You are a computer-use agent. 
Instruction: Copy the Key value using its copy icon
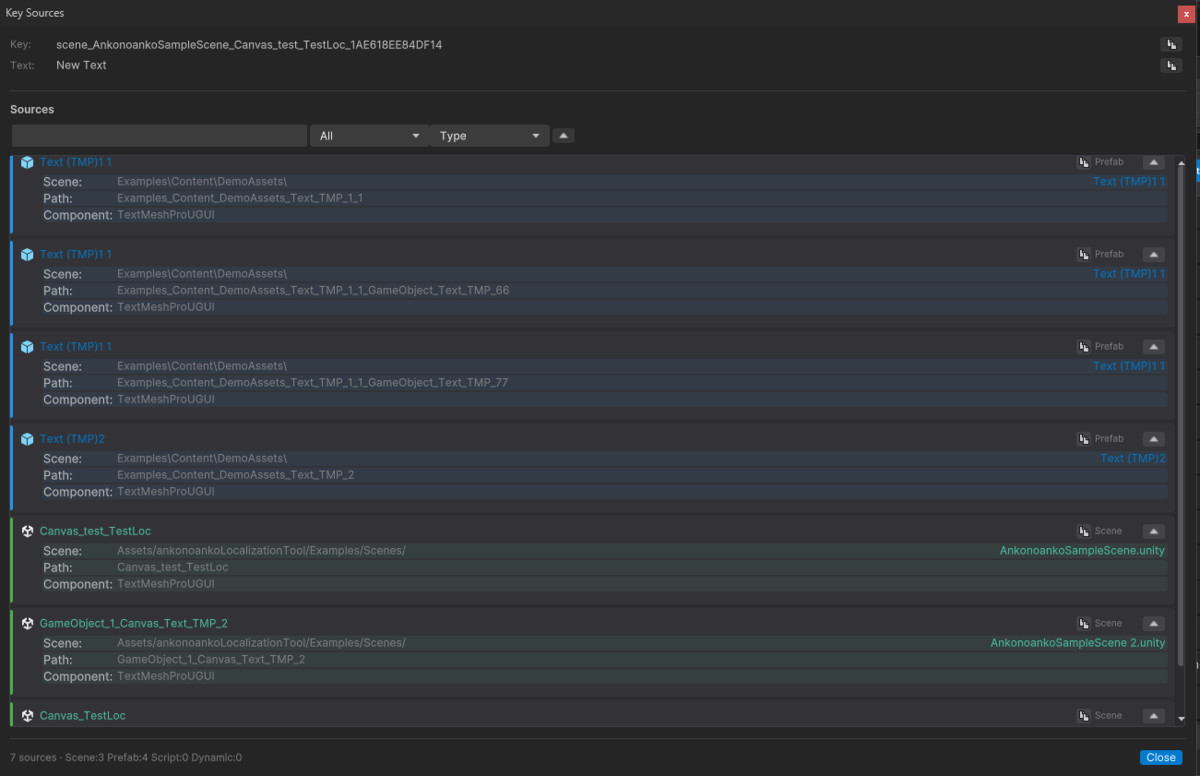(1171, 45)
